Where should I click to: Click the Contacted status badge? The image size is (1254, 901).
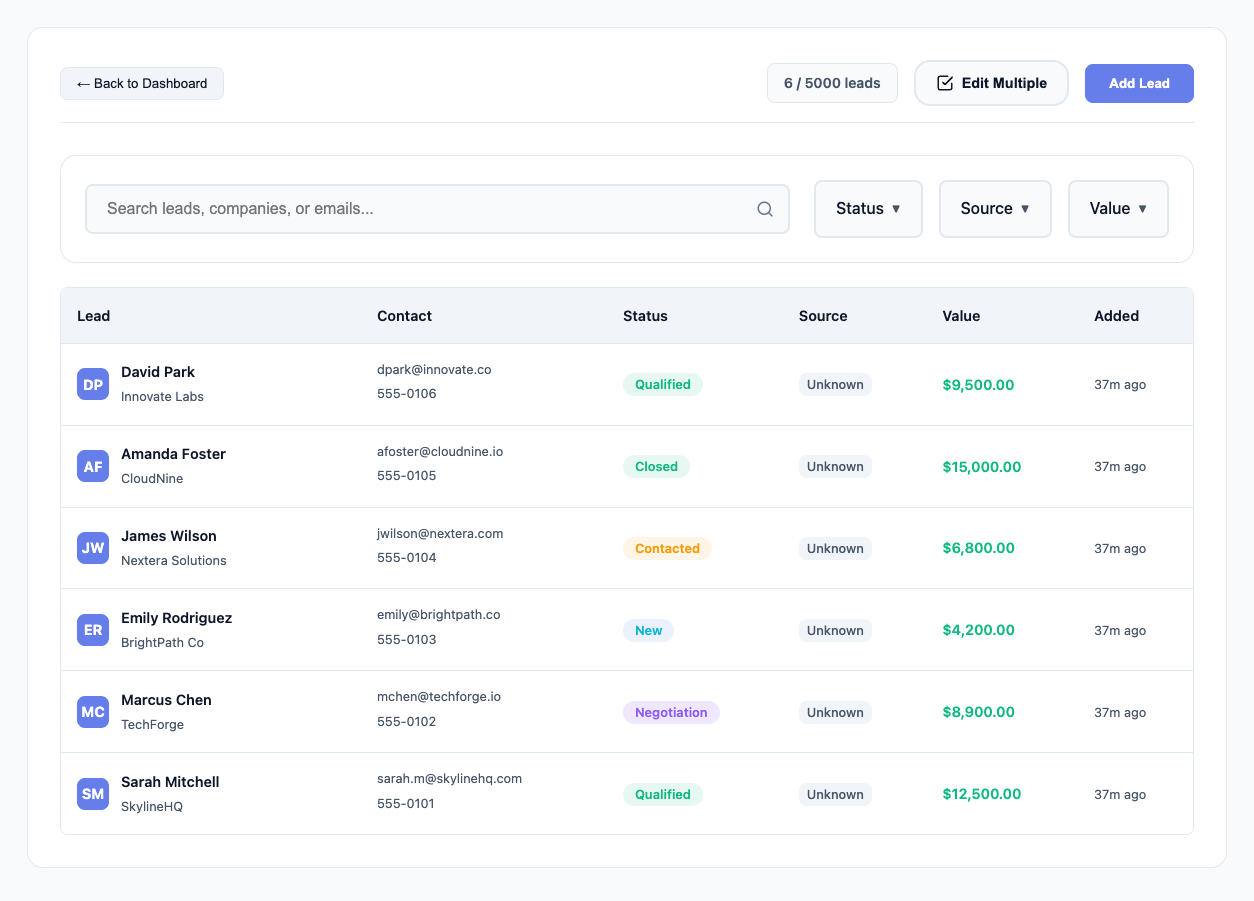point(667,548)
